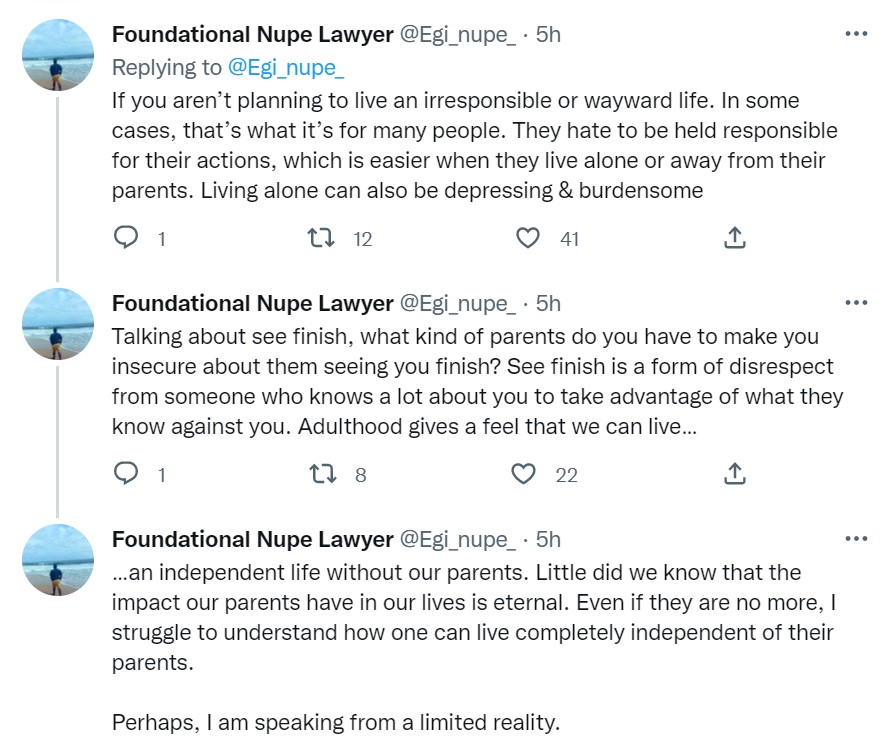The height and width of the screenshot is (742, 894).
Task: Open more options on the first tweet
Action: point(856,34)
